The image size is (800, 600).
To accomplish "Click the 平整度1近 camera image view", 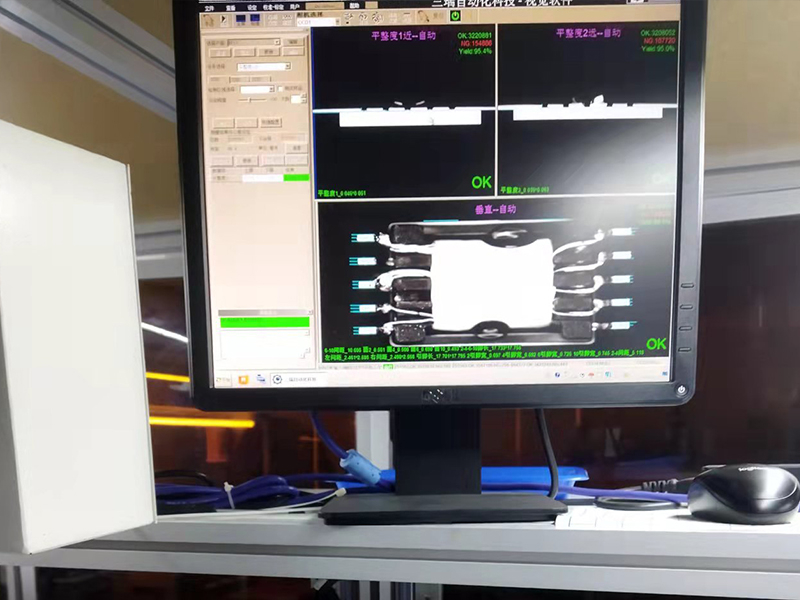I will click(x=404, y=112).
